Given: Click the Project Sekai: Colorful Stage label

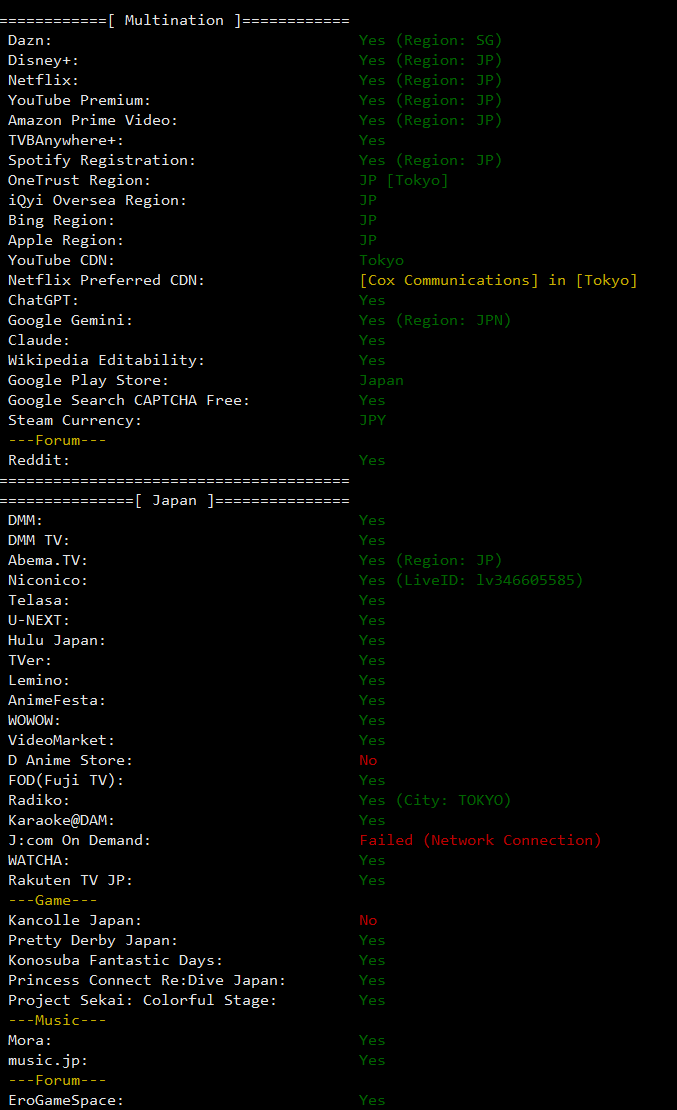Looking at the screenshot, I should point(142,1000).
